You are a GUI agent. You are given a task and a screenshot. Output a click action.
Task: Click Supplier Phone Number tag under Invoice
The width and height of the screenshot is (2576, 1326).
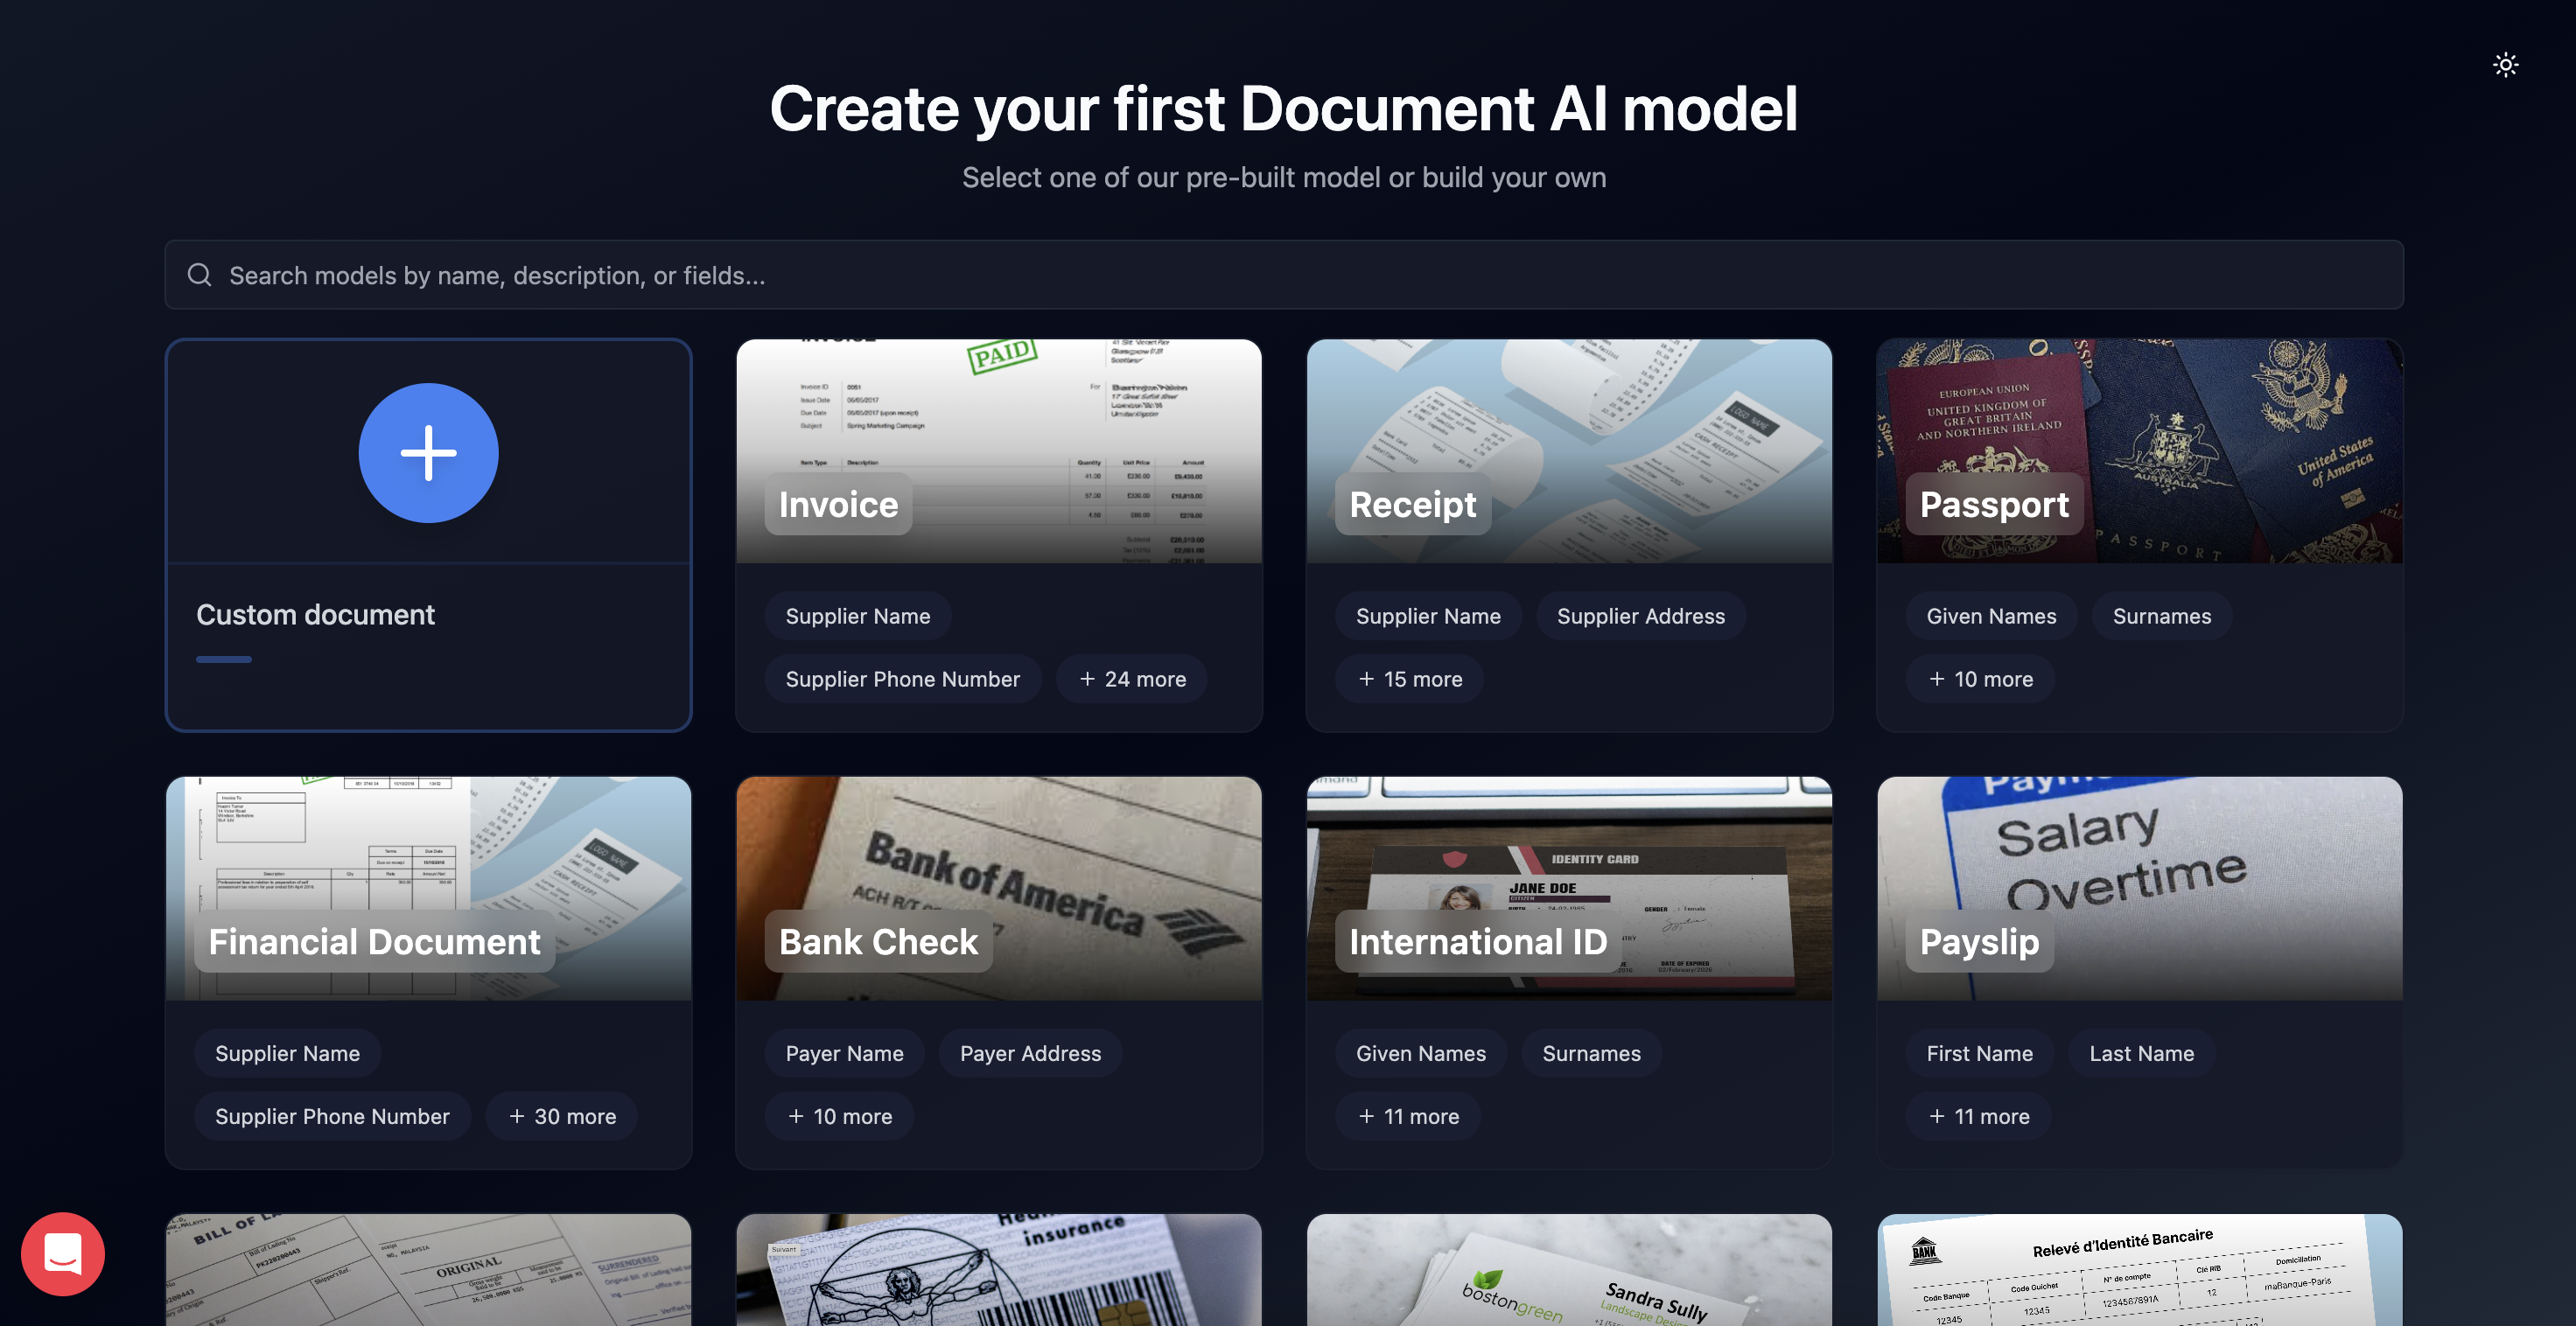pos(902,679)
